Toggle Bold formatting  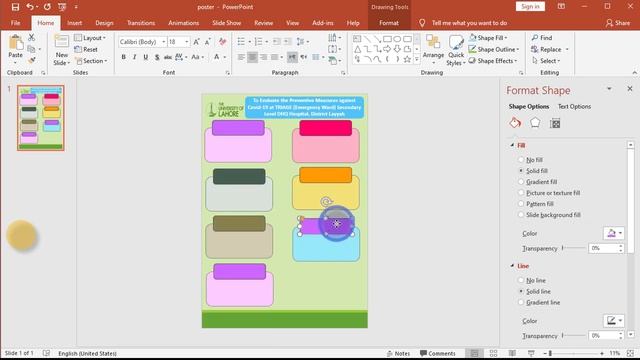[x=123, y=57]
